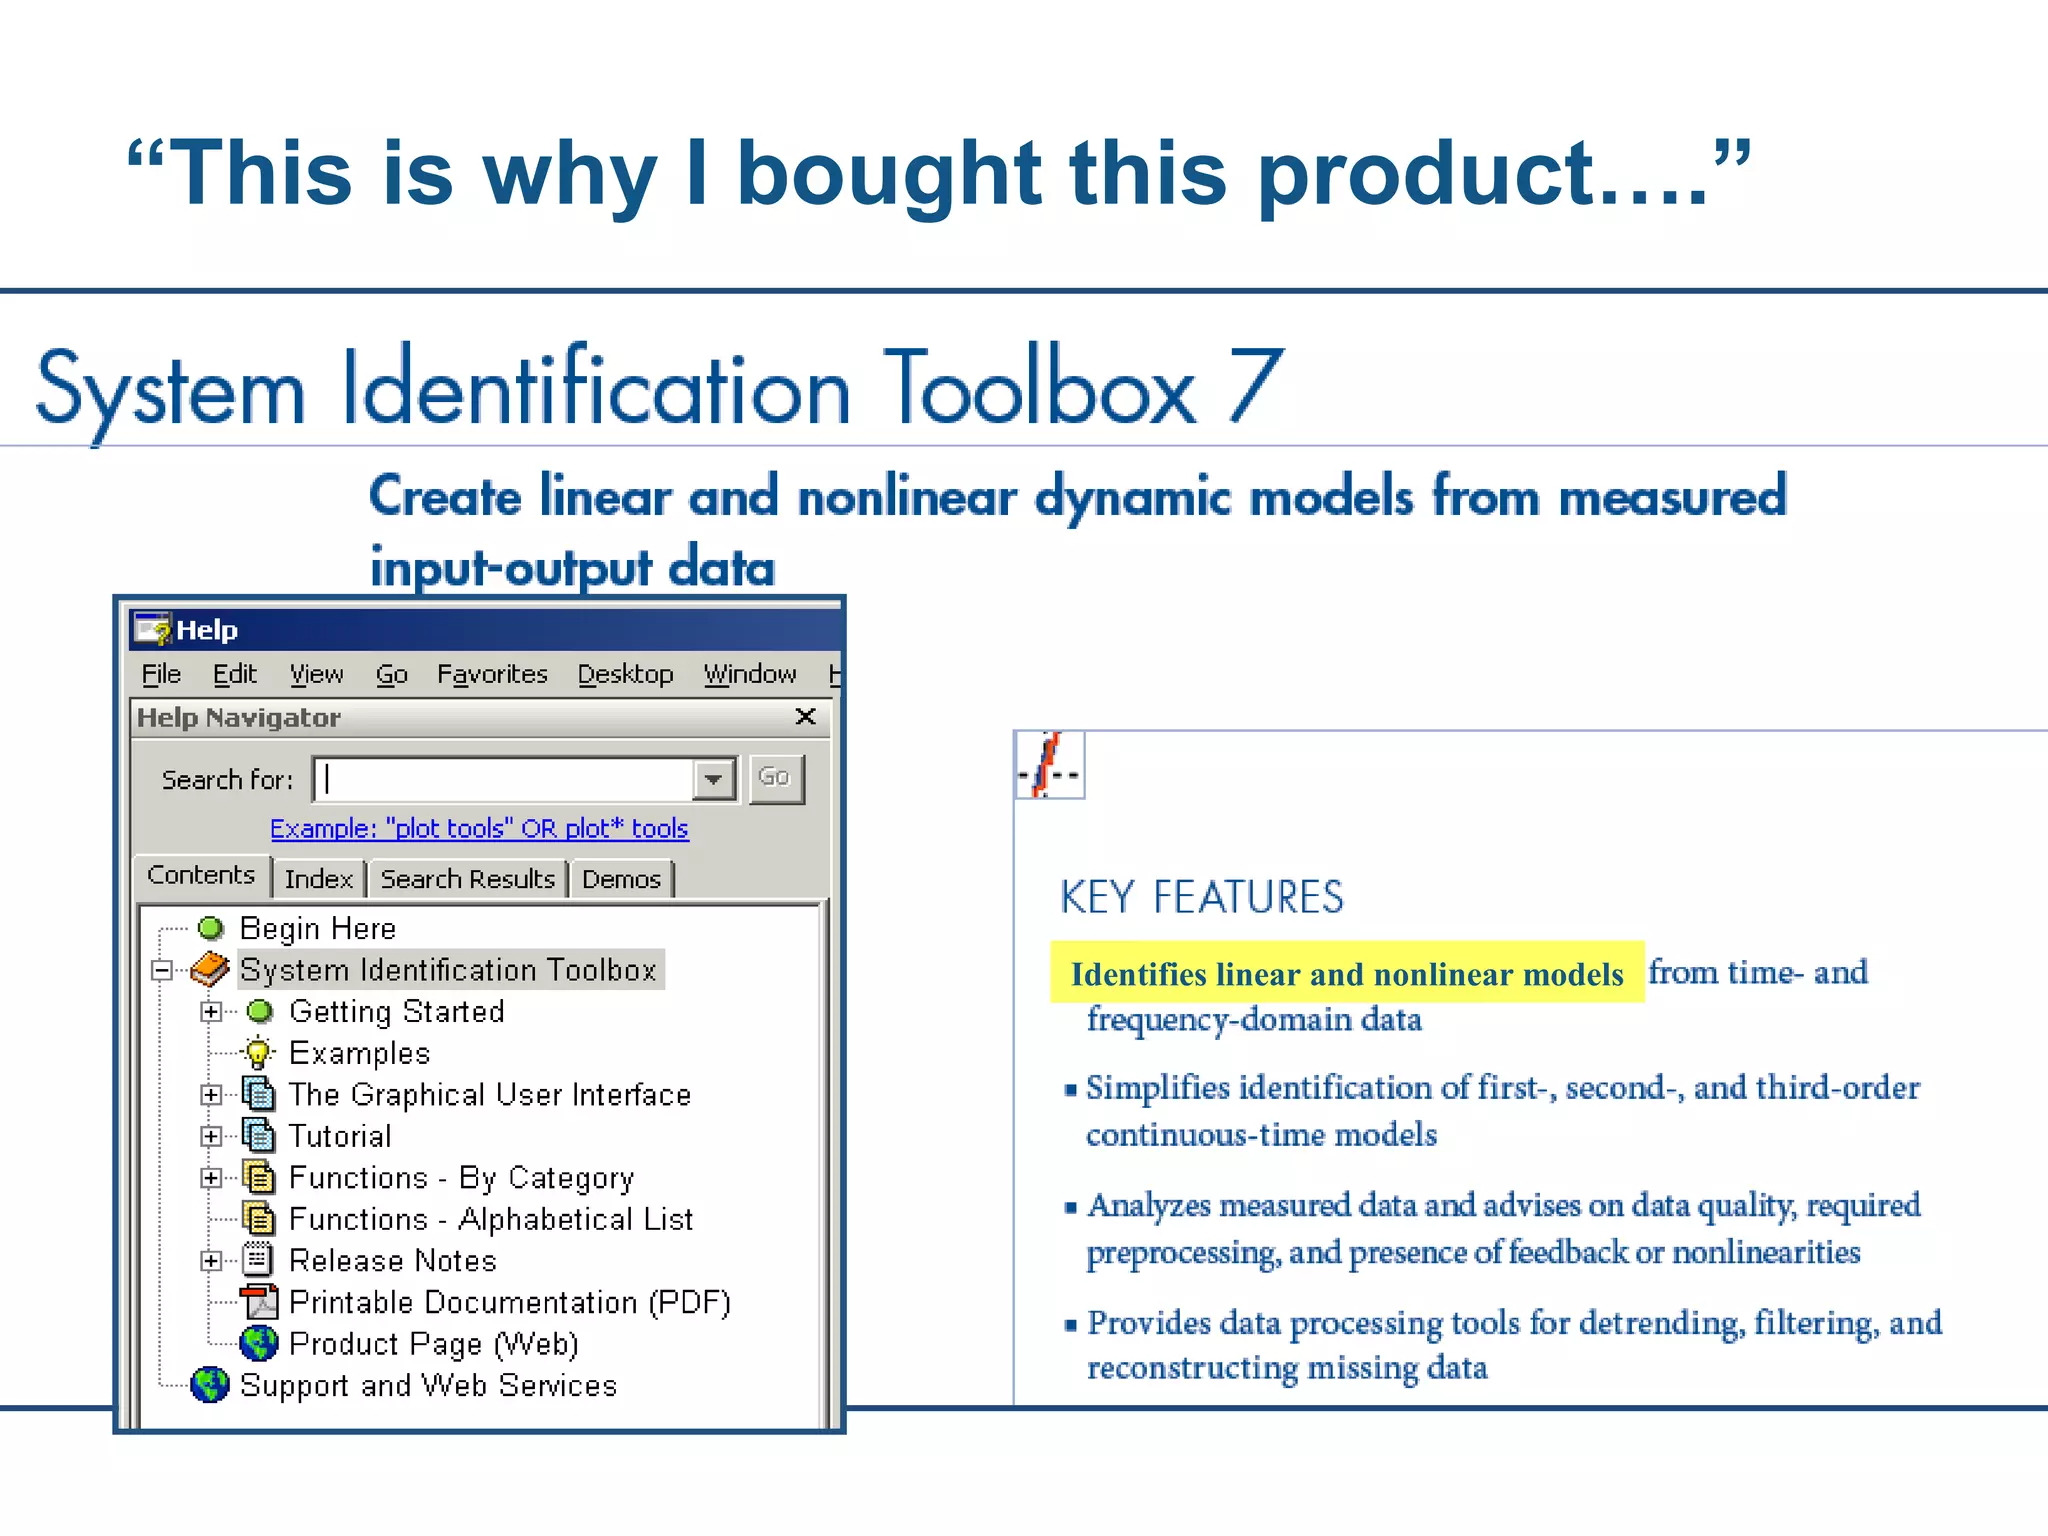Image resolution: width=2048 pixels, height=1536 pixels.
Task: Click the KEY FEATURES heading
Action: pyautogui.click(x=1202, y=897)
